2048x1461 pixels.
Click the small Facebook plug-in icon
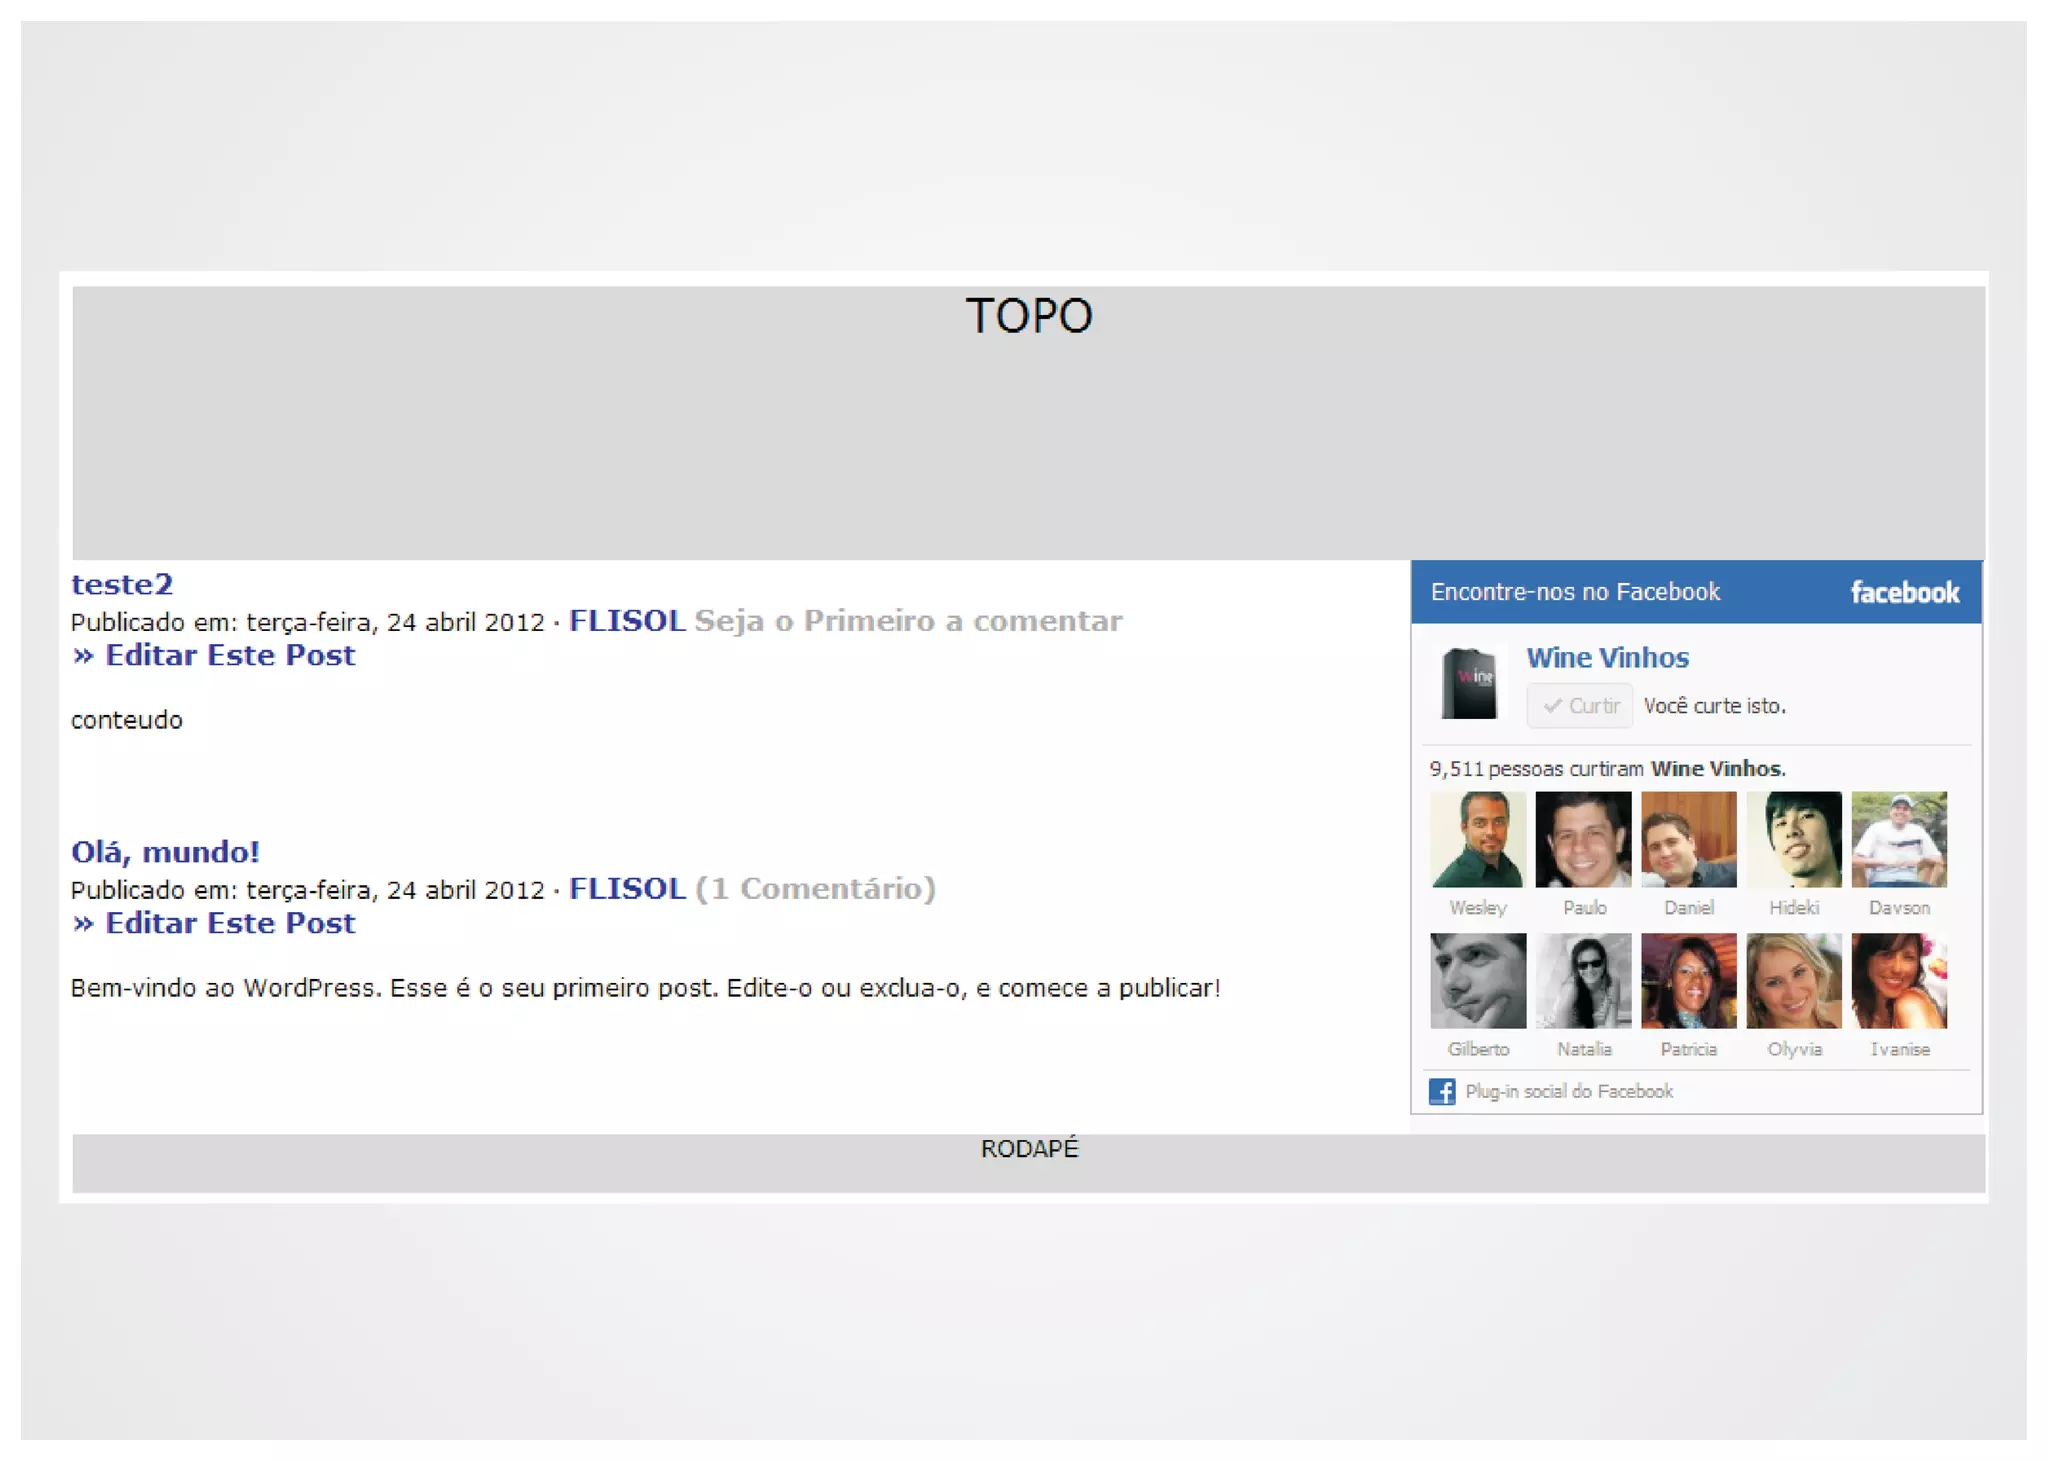1441,1091
